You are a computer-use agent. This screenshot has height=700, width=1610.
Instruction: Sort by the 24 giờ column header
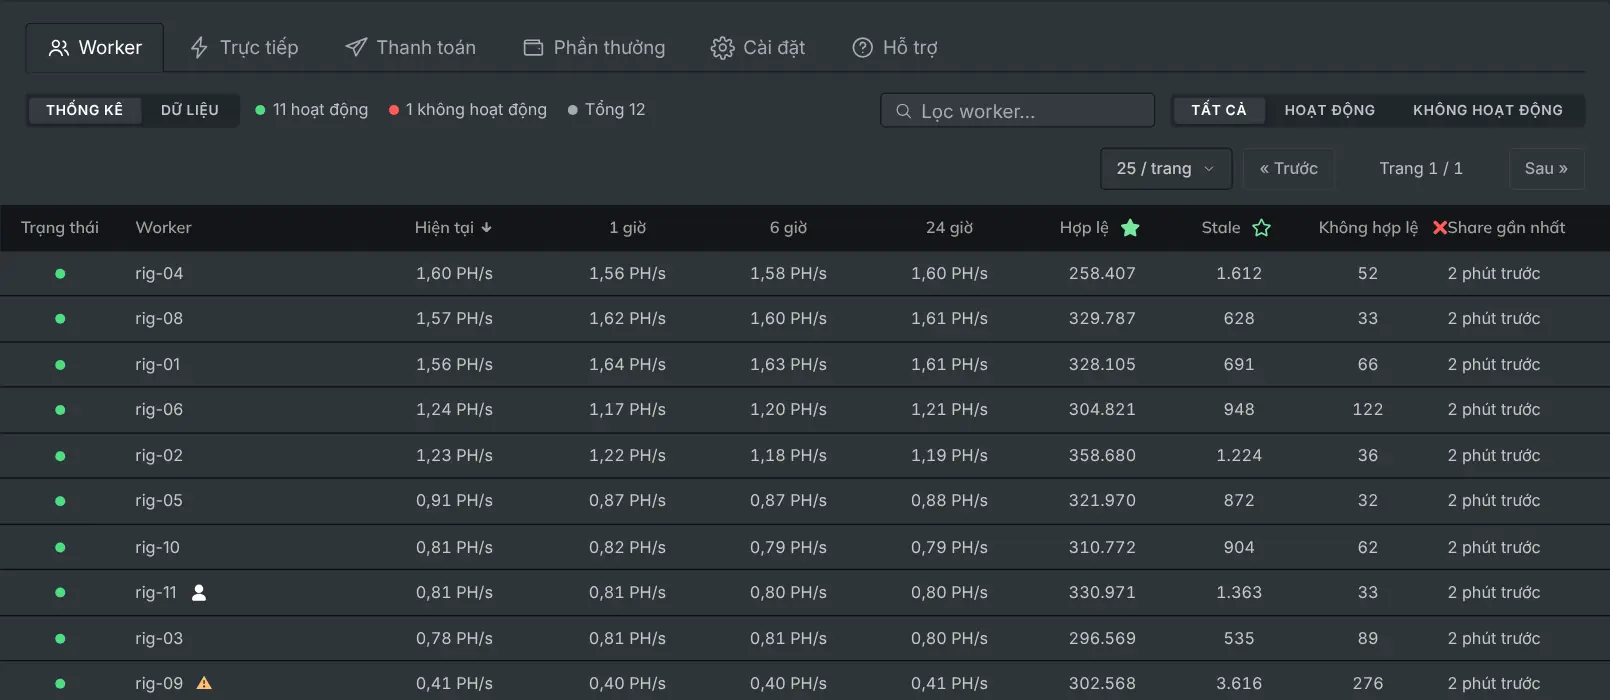pos(949,228)
